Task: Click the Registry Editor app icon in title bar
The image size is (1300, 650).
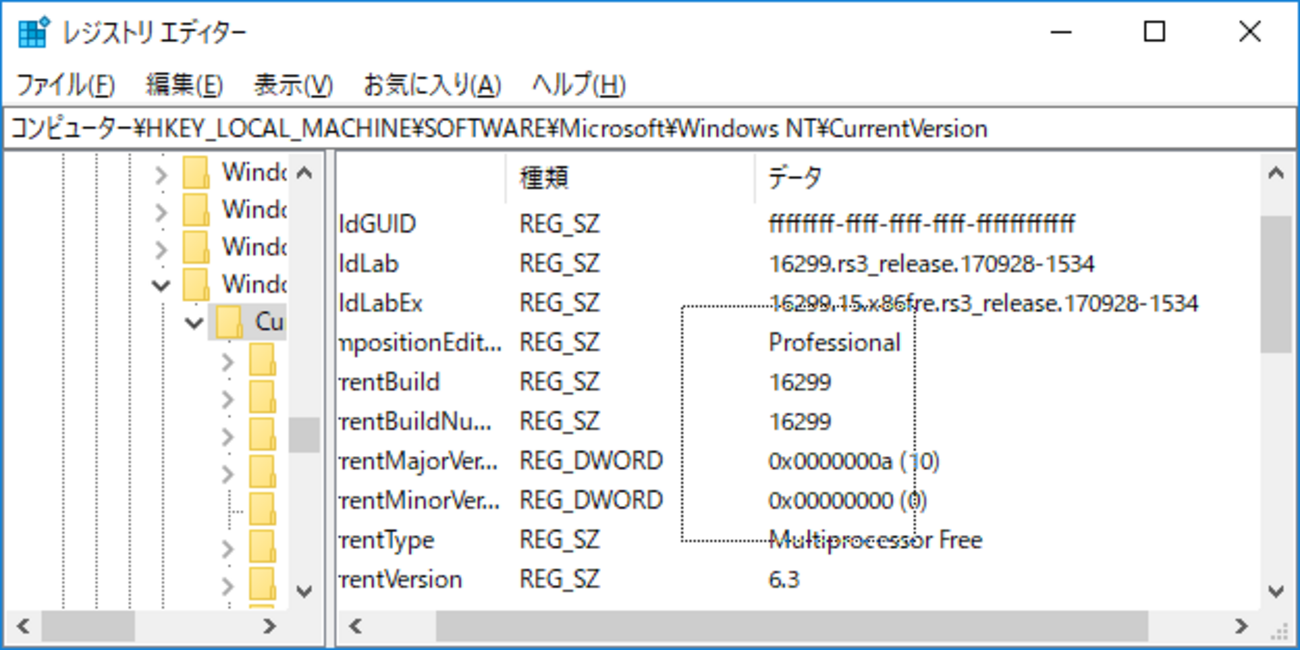Action: click(x=33, y=33)
